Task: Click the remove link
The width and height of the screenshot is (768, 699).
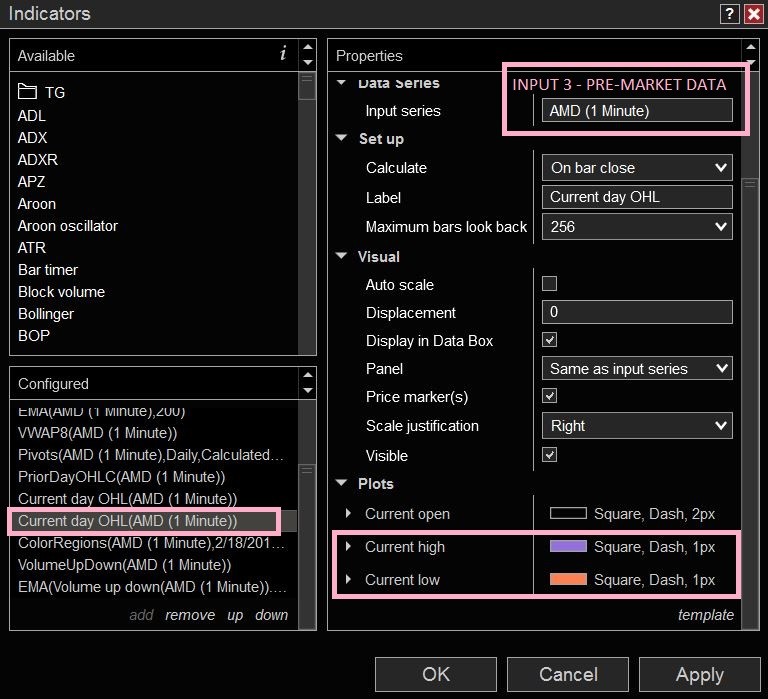Action: click(190, 615)
